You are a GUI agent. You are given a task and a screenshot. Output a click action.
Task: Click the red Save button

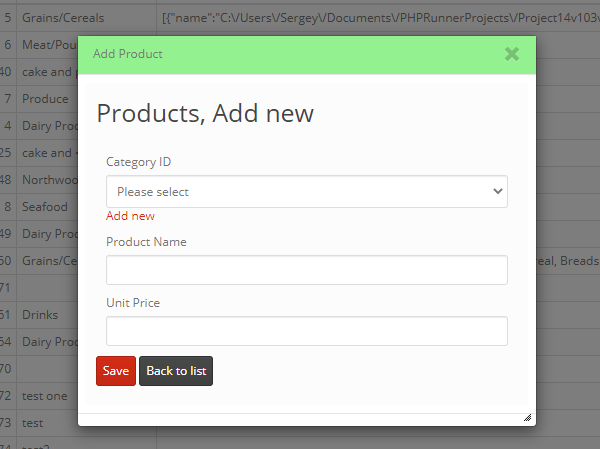tap(116, 371)
